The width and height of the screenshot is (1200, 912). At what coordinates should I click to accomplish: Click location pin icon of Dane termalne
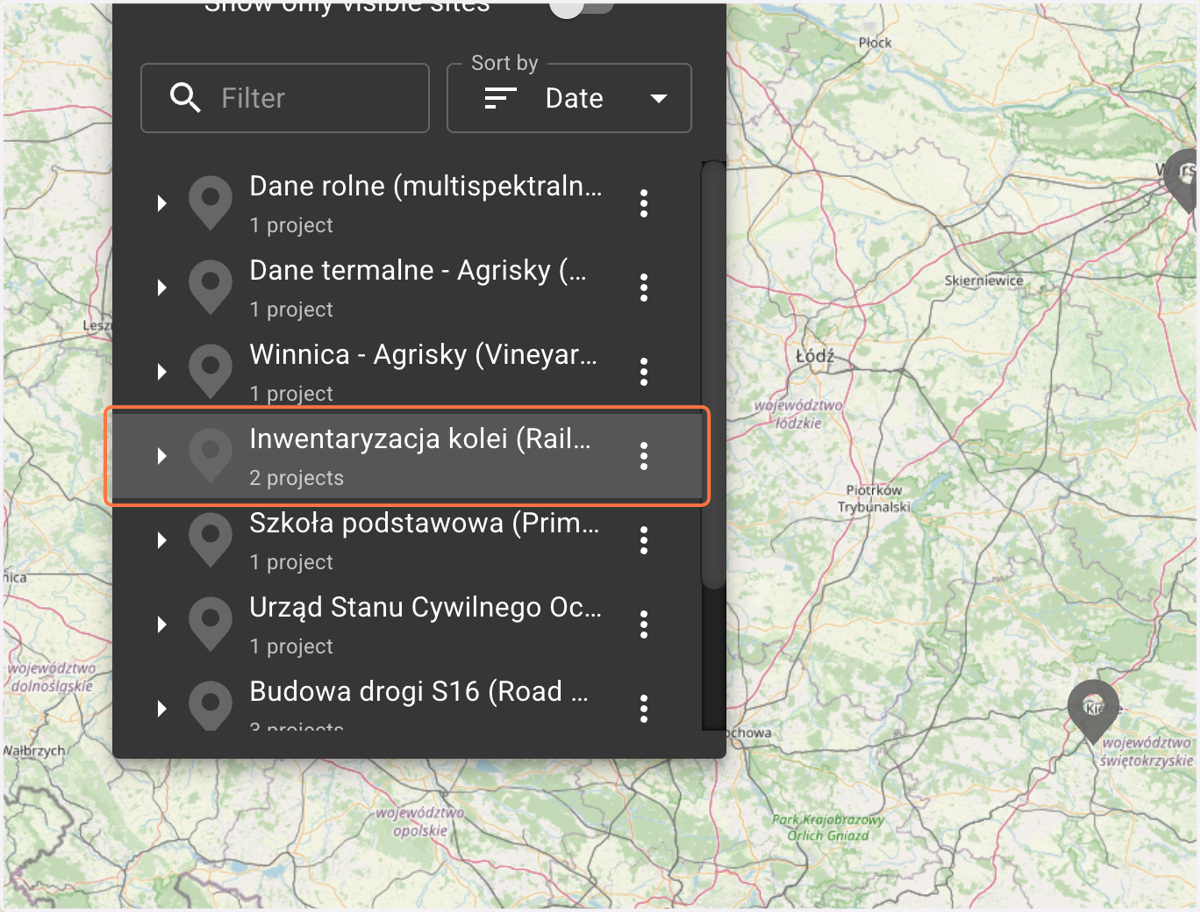[x=210, y=288]
